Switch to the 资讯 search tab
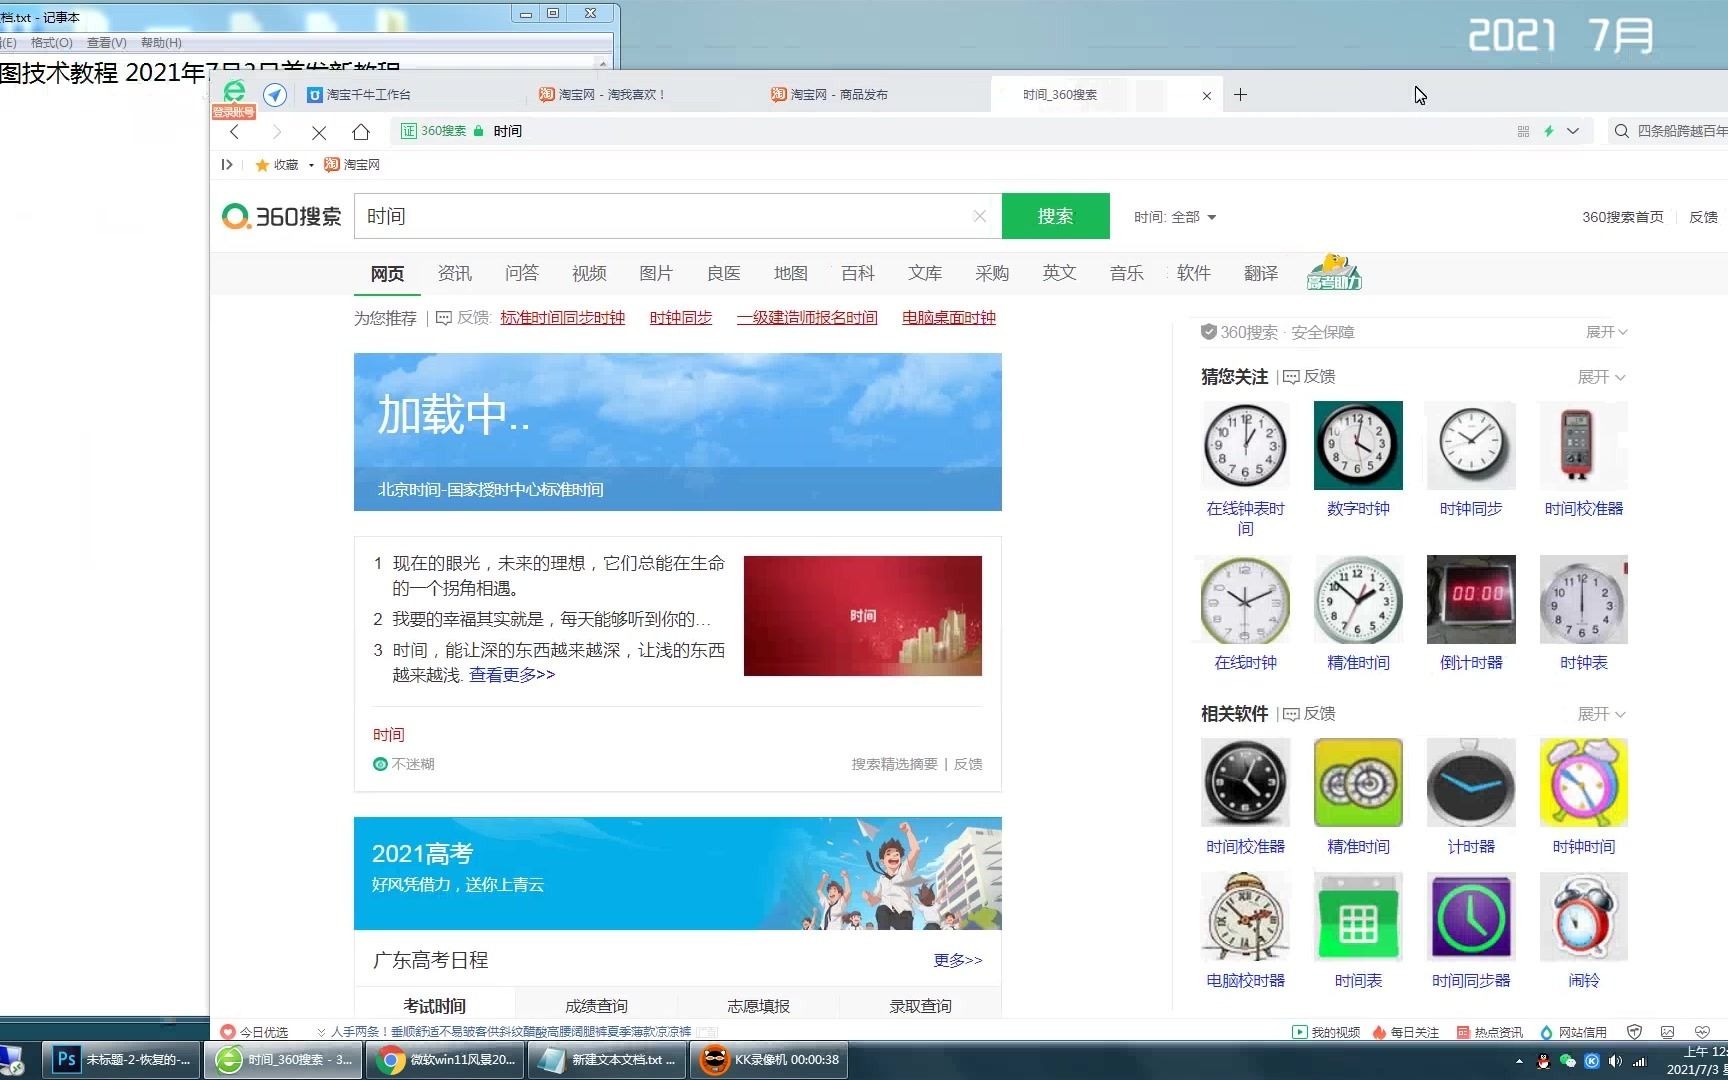 (x=454, y=273)
